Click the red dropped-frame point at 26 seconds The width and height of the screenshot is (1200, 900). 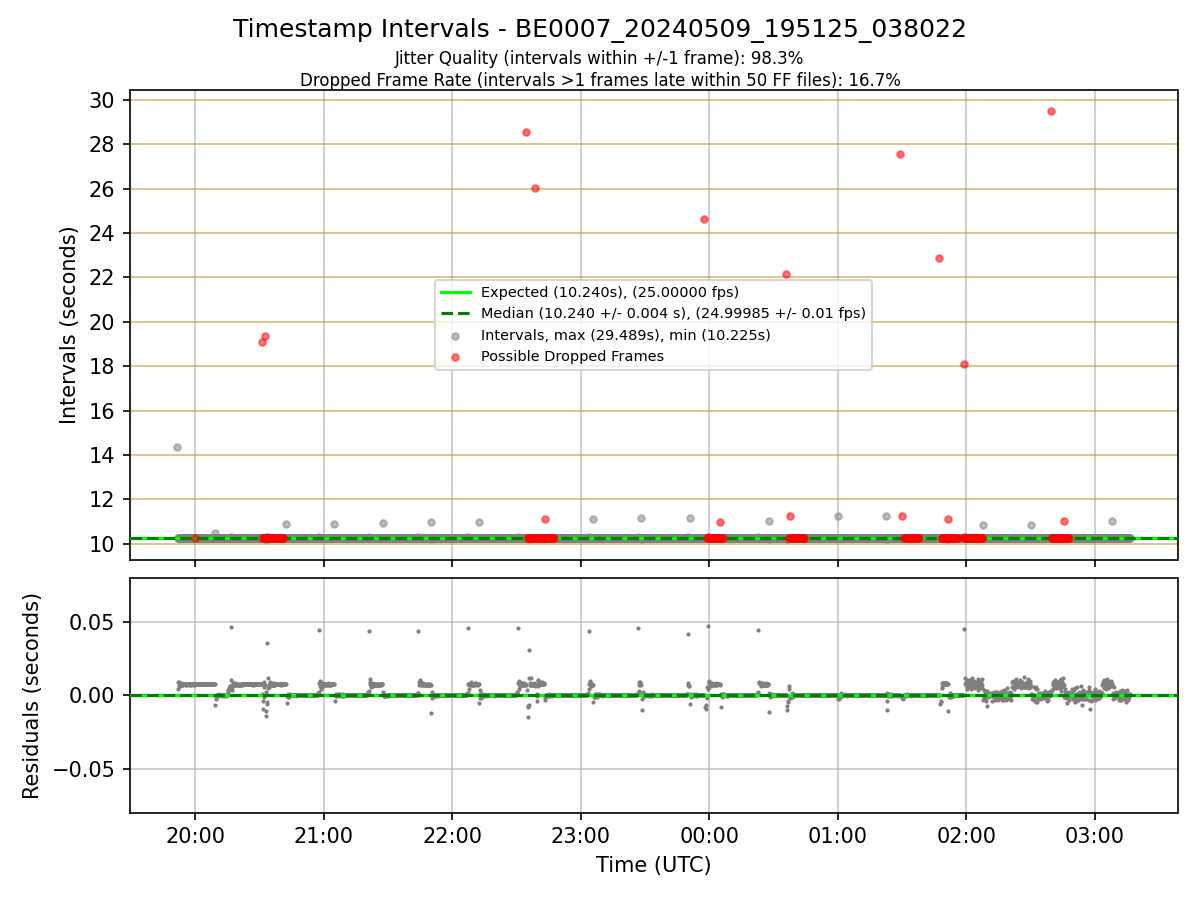[535, 188]
